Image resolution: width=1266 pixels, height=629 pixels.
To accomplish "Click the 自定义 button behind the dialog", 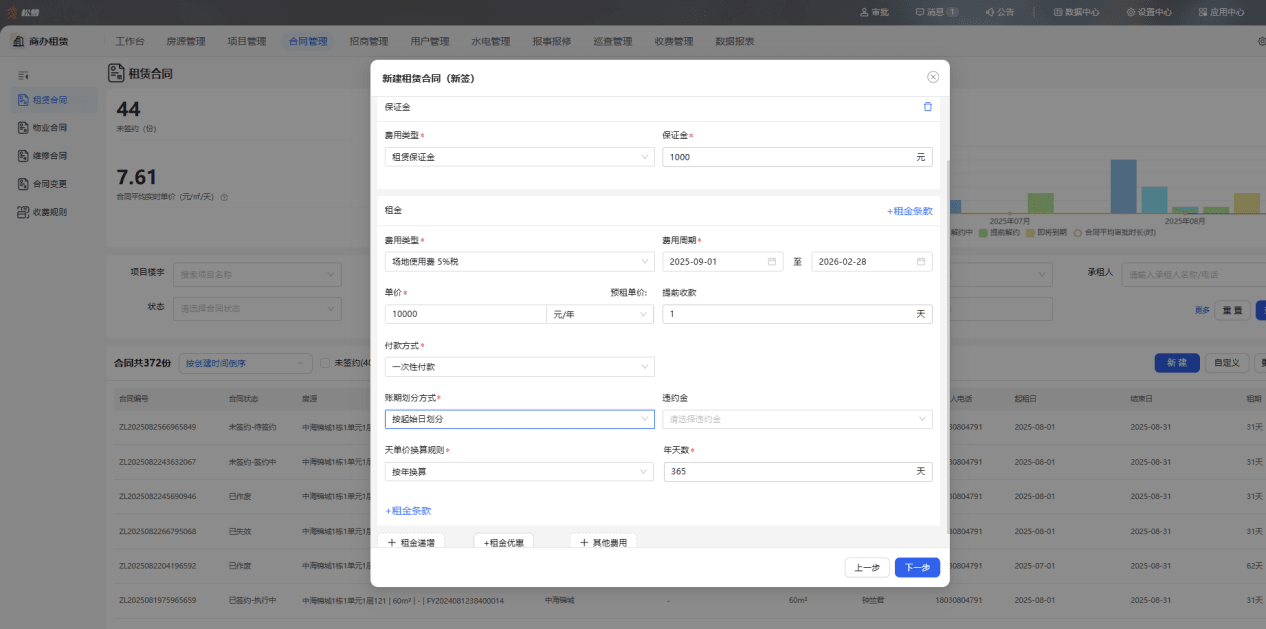I will point(1227,363).
